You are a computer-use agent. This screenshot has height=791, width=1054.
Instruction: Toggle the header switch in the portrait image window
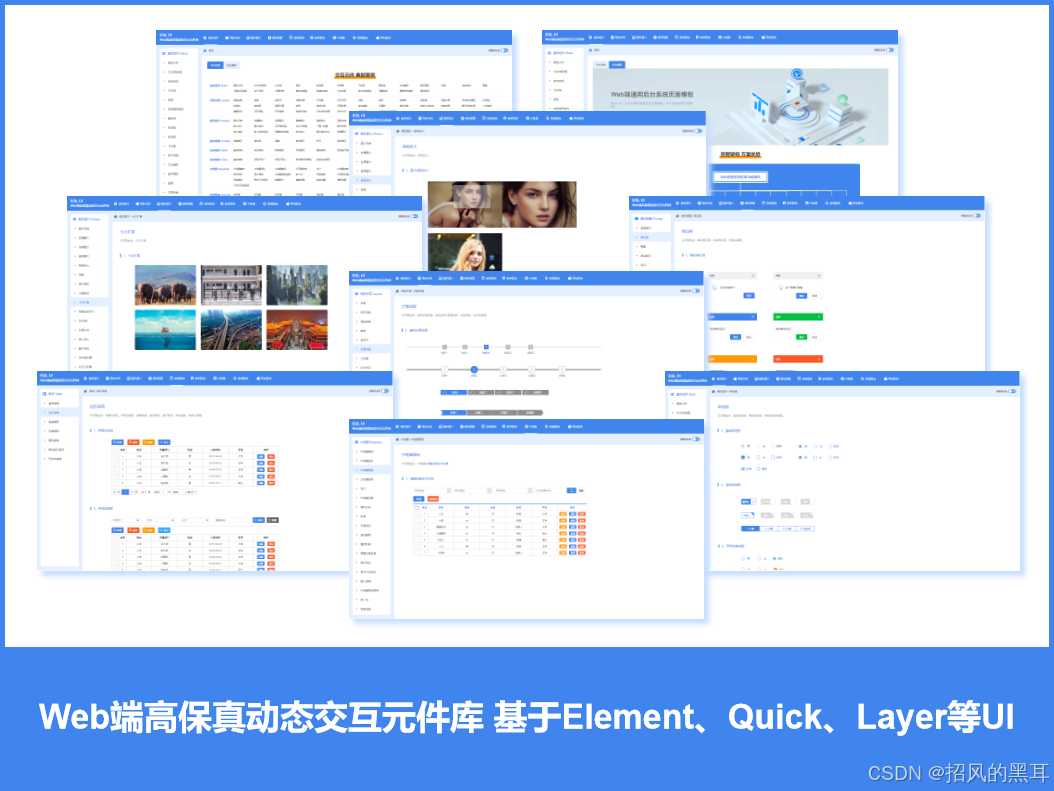[x=698, y=131]
